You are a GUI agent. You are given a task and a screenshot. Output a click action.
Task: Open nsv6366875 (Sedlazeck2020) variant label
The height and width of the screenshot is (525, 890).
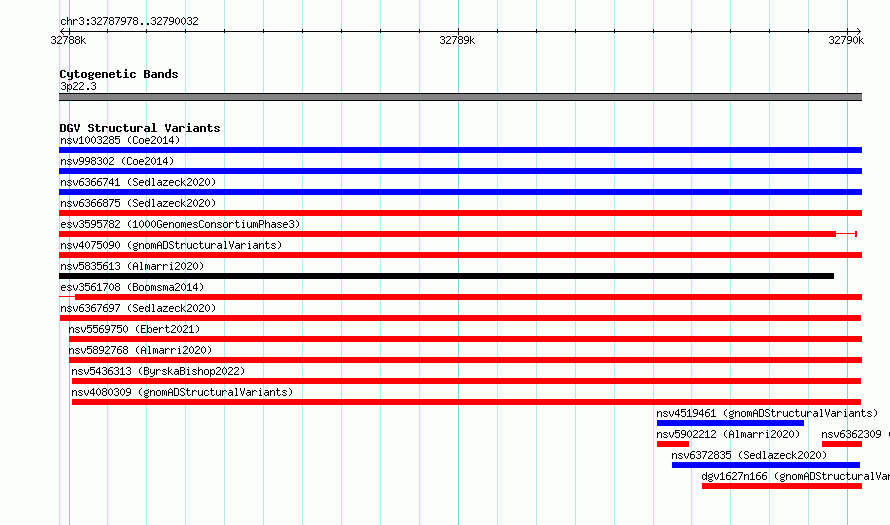[x=138, y=203]
